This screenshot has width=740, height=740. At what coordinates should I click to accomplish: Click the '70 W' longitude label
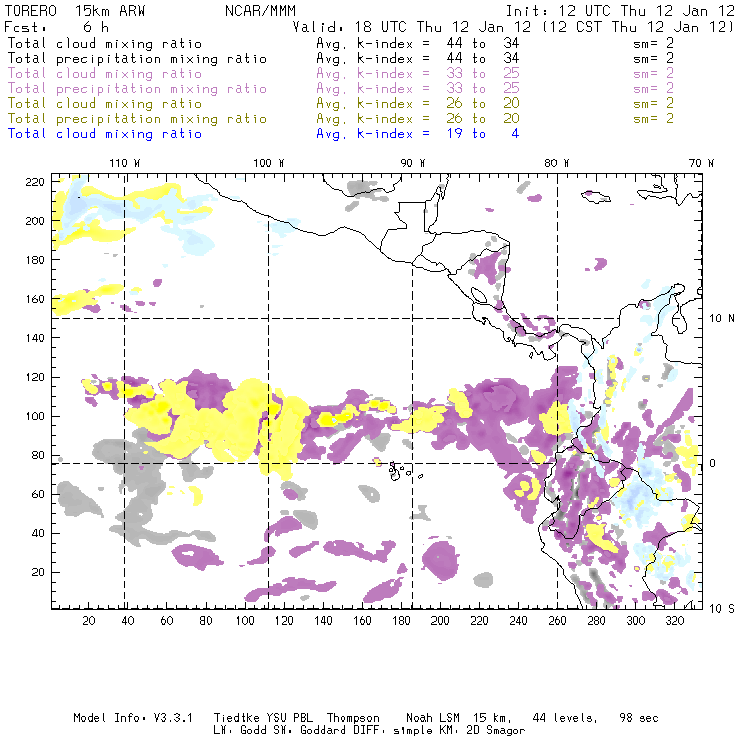(701, 163)
